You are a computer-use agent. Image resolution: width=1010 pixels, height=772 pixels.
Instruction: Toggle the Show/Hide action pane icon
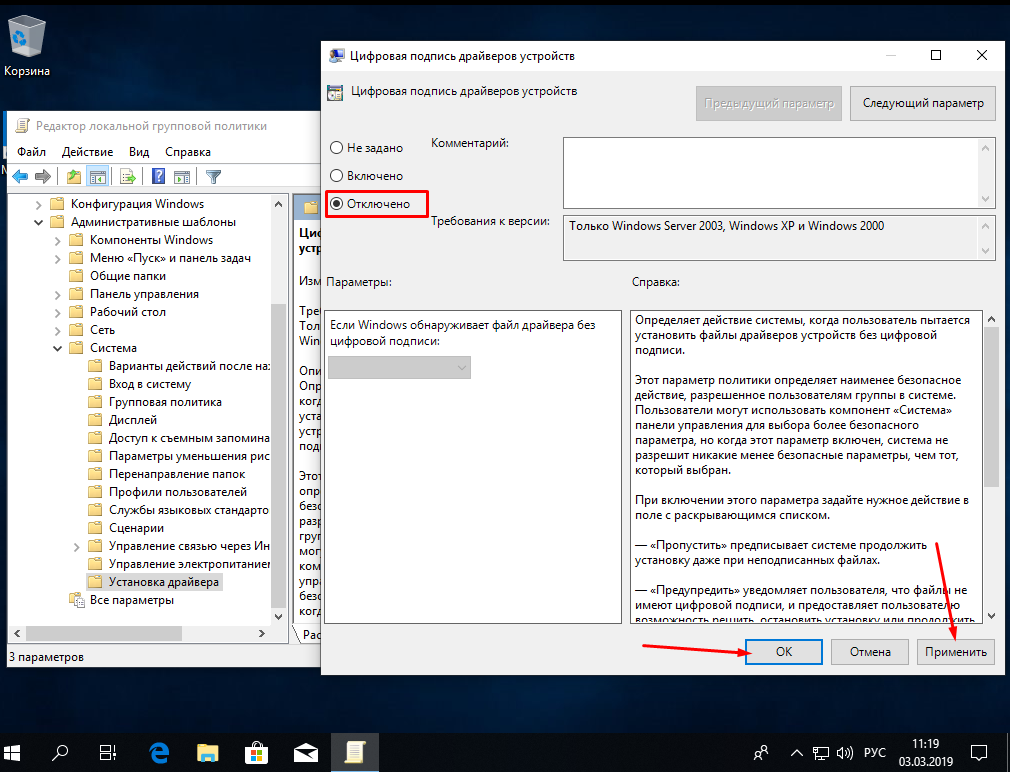tap(182, 176)
